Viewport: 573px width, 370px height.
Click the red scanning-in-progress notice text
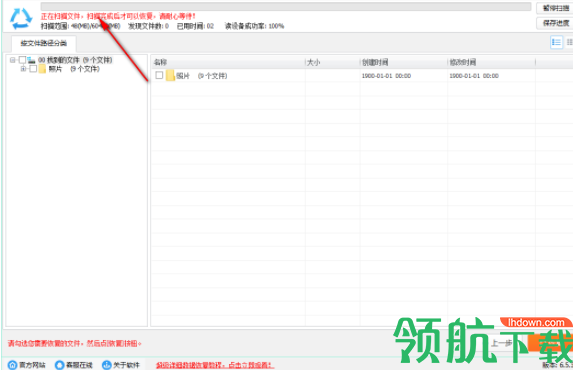(x=118, y=16)
